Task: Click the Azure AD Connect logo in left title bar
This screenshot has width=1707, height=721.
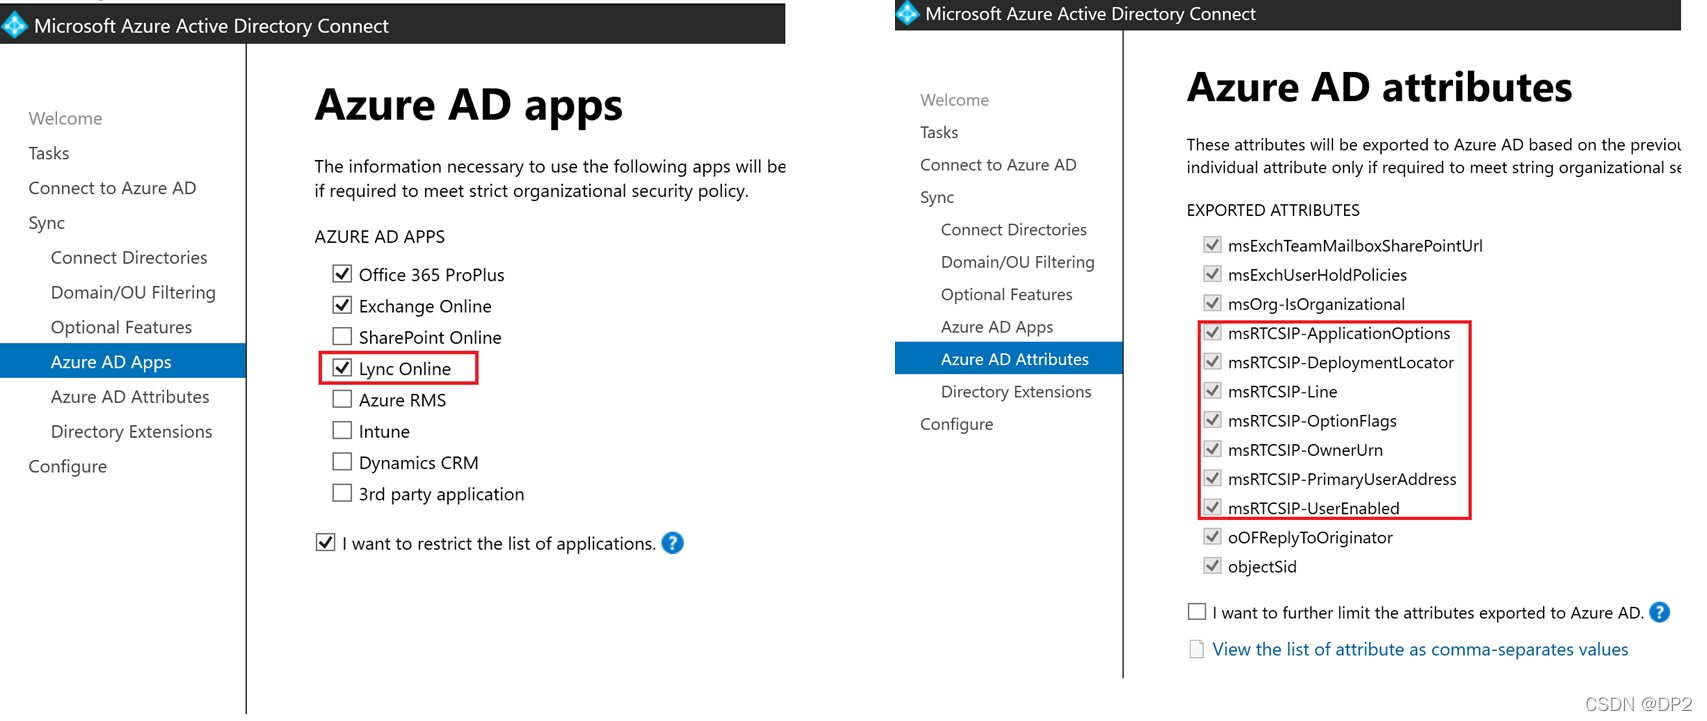Action: click(15, 25)
